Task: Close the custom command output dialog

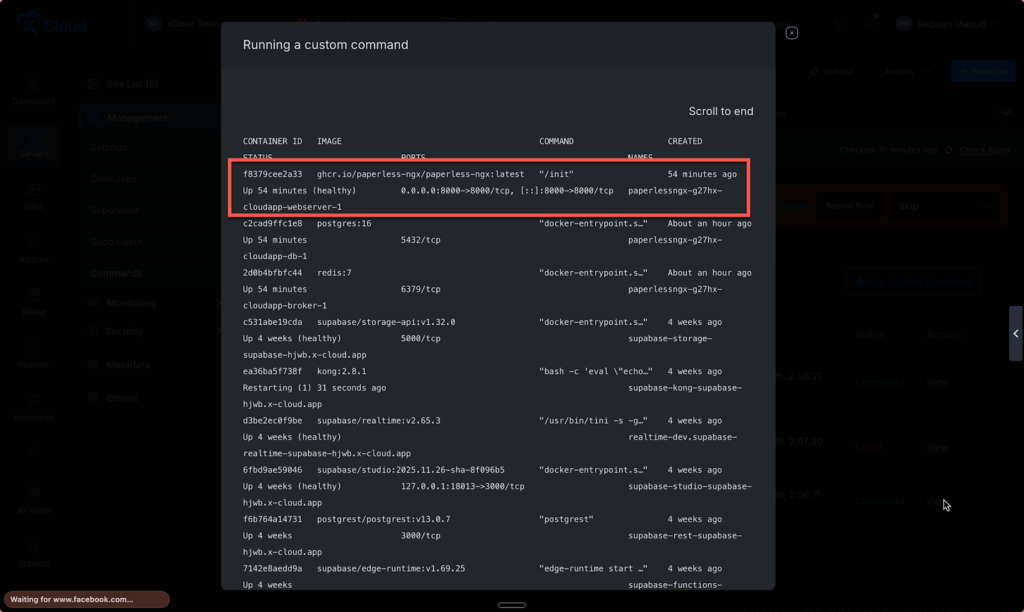Action: (792, 33)
